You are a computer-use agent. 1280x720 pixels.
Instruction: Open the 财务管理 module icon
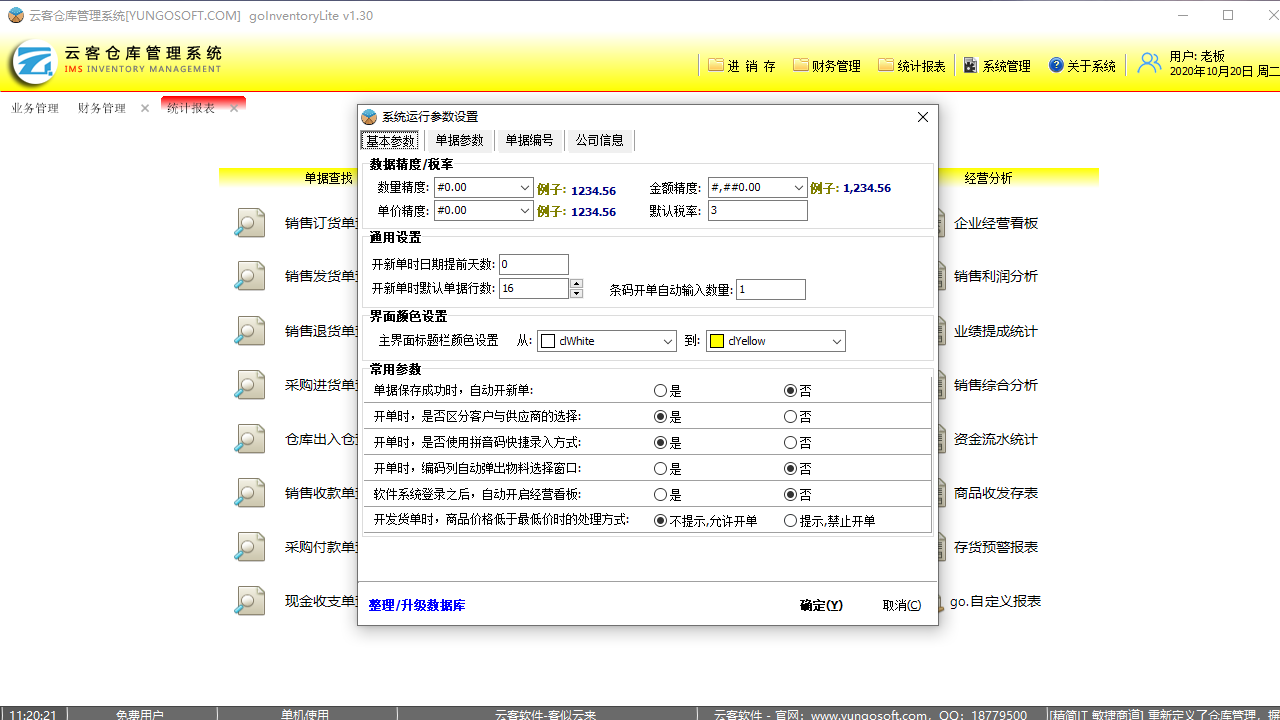800,63
